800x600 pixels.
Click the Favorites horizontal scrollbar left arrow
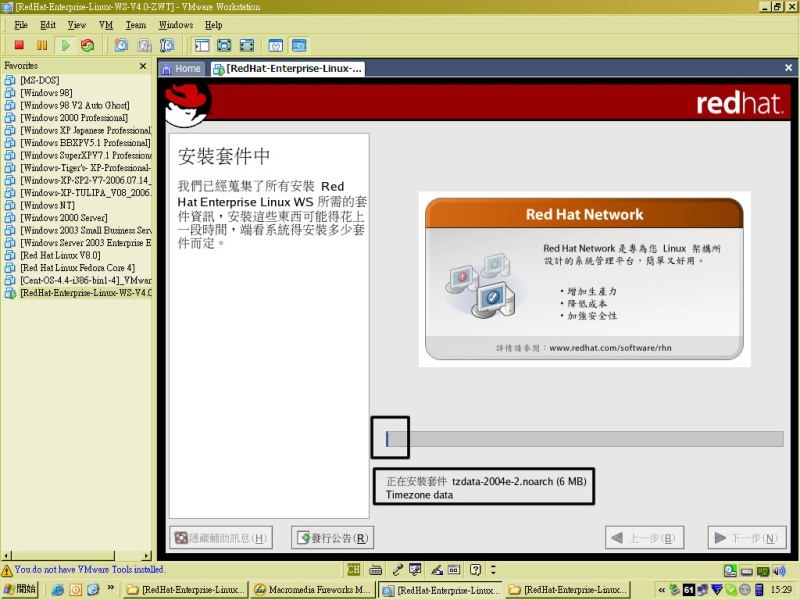click(x=6, y=556)
